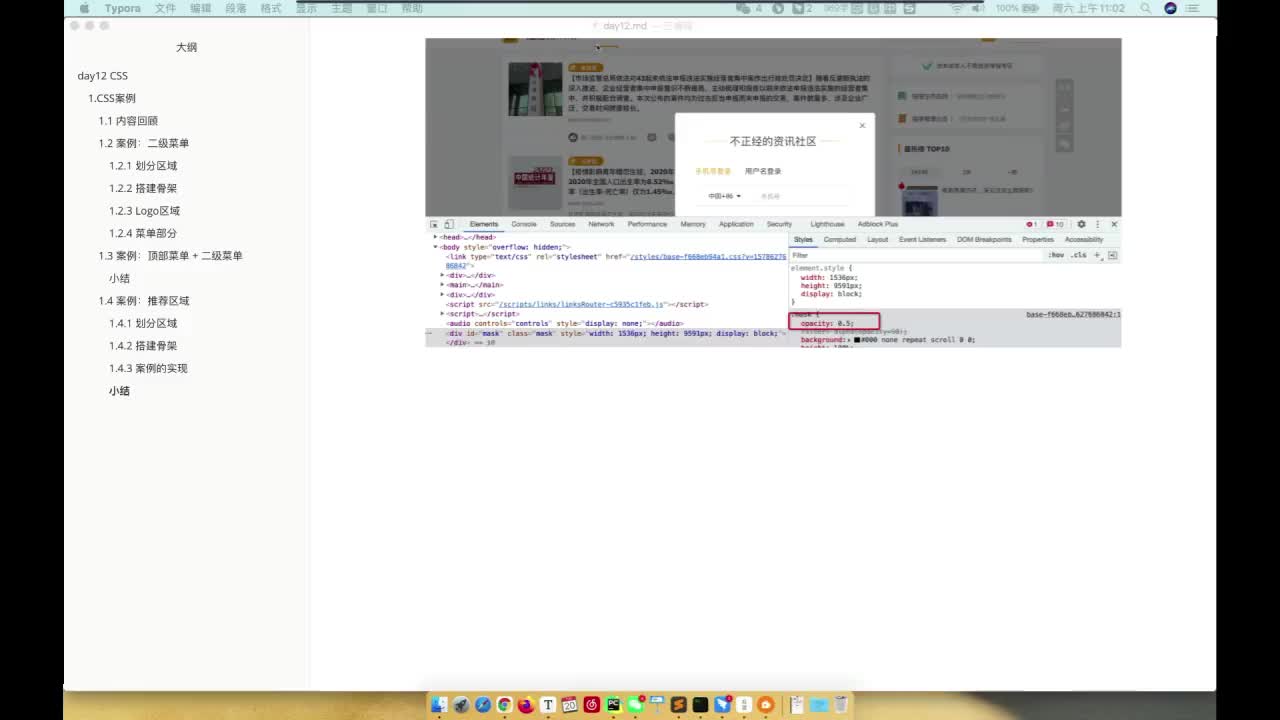Open the 编辑 menu
Image resolution: width=1280 pixels, height=720 pixels.
[200, 8]
